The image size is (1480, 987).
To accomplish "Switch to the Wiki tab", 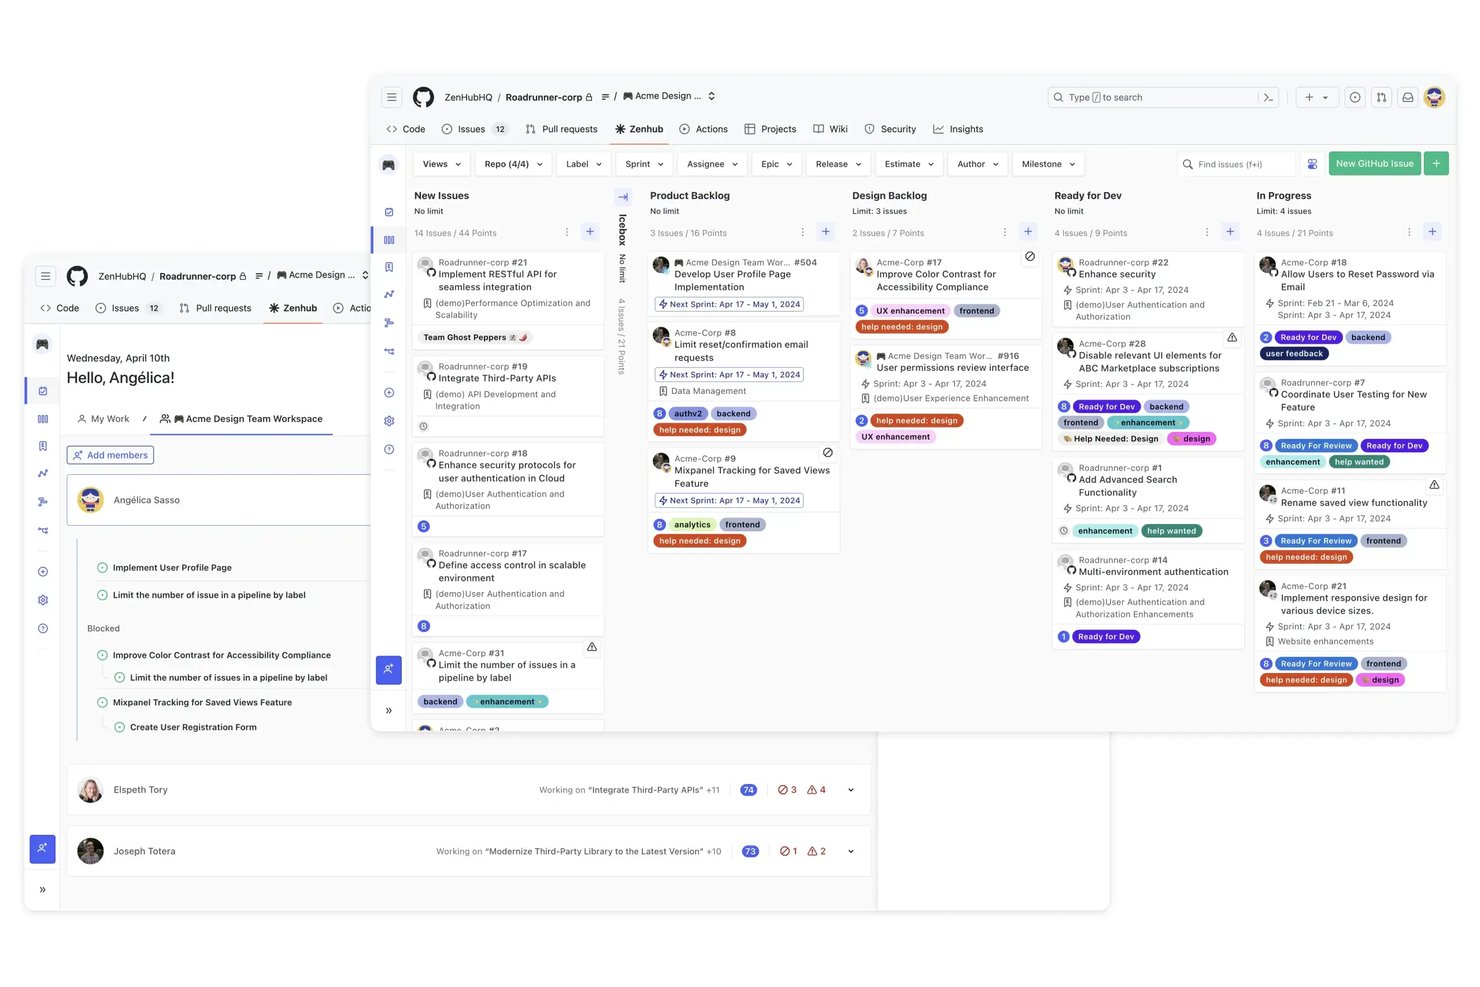I will [x=831, y=129].
